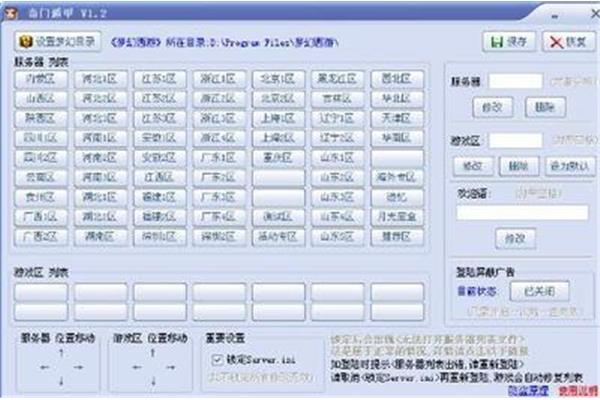The width and height of the screenshot is (600, 400).
Task: Select the 北京1区 server
Action: pos(278,79)
